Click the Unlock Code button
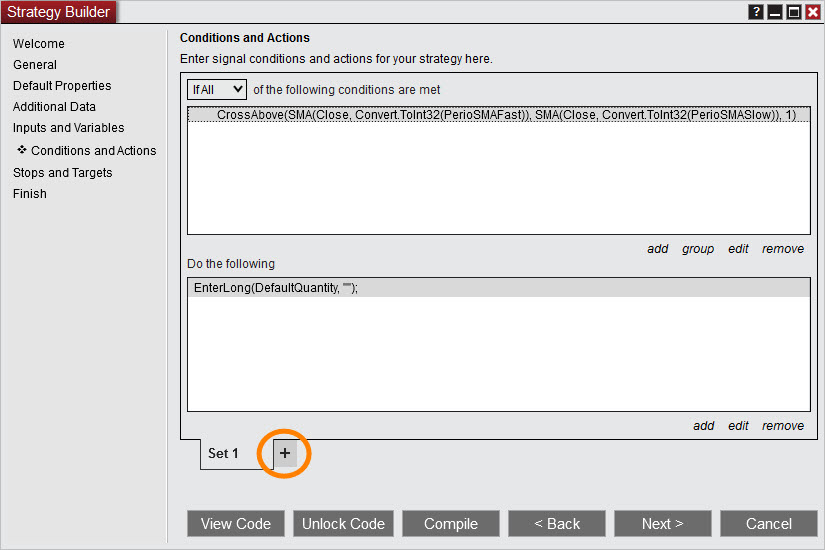Viewport: 825px width, 550px height. click(x=344, y=524)
